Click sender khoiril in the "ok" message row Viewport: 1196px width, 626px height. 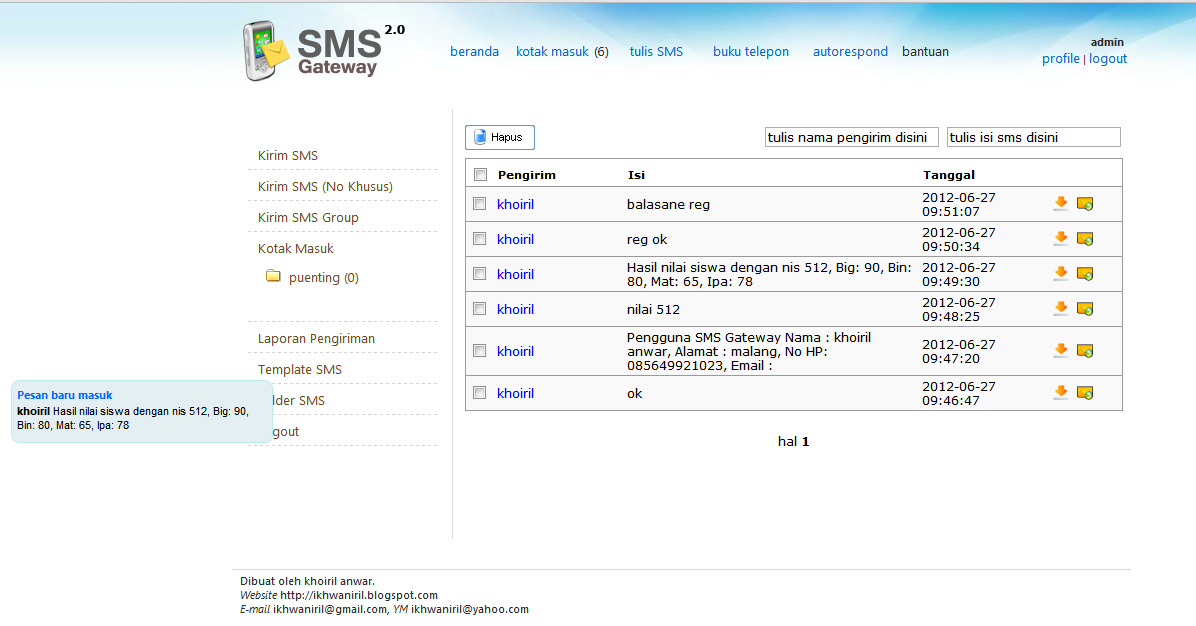(515, 393)
